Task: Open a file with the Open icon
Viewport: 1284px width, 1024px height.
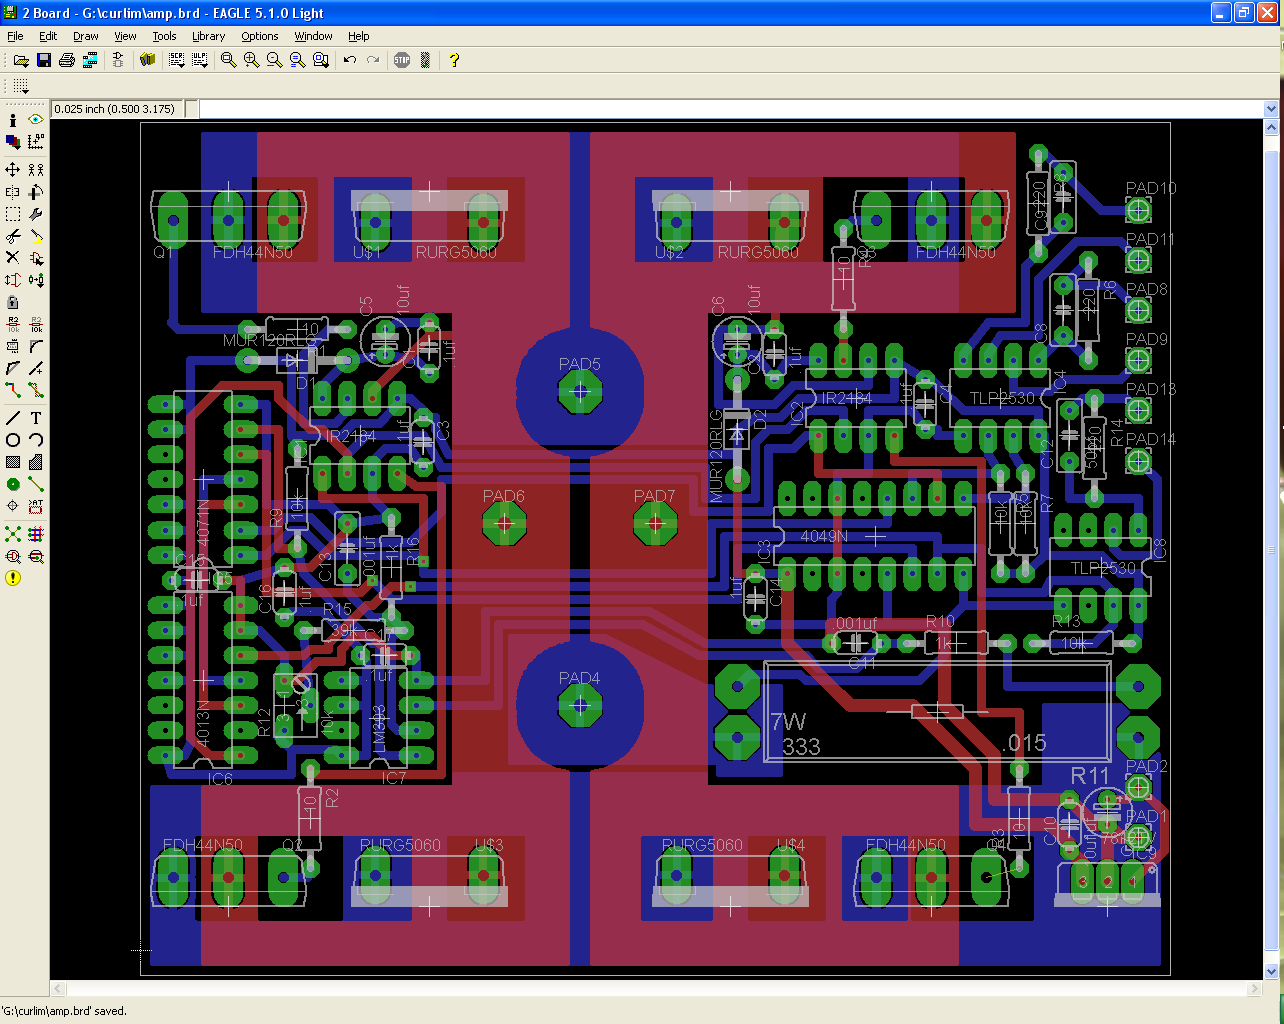Action: [x=20, y=60]
